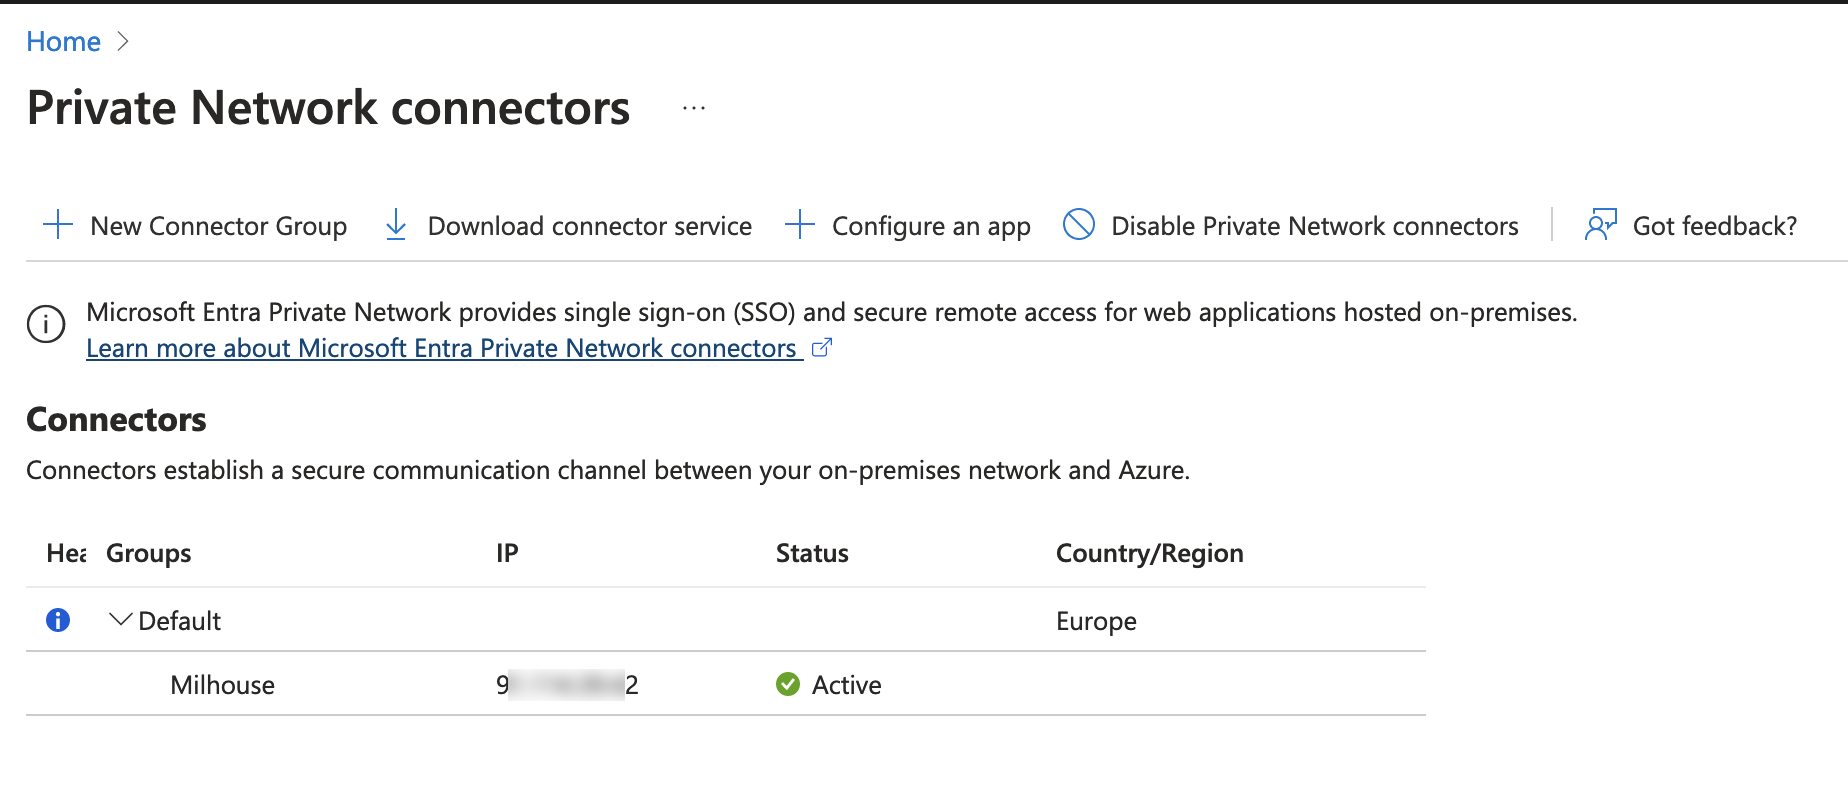Viewport: 1848px width, 798px height.
Task: Click the plus icon for New Connector Group
Action: [58, 225]
